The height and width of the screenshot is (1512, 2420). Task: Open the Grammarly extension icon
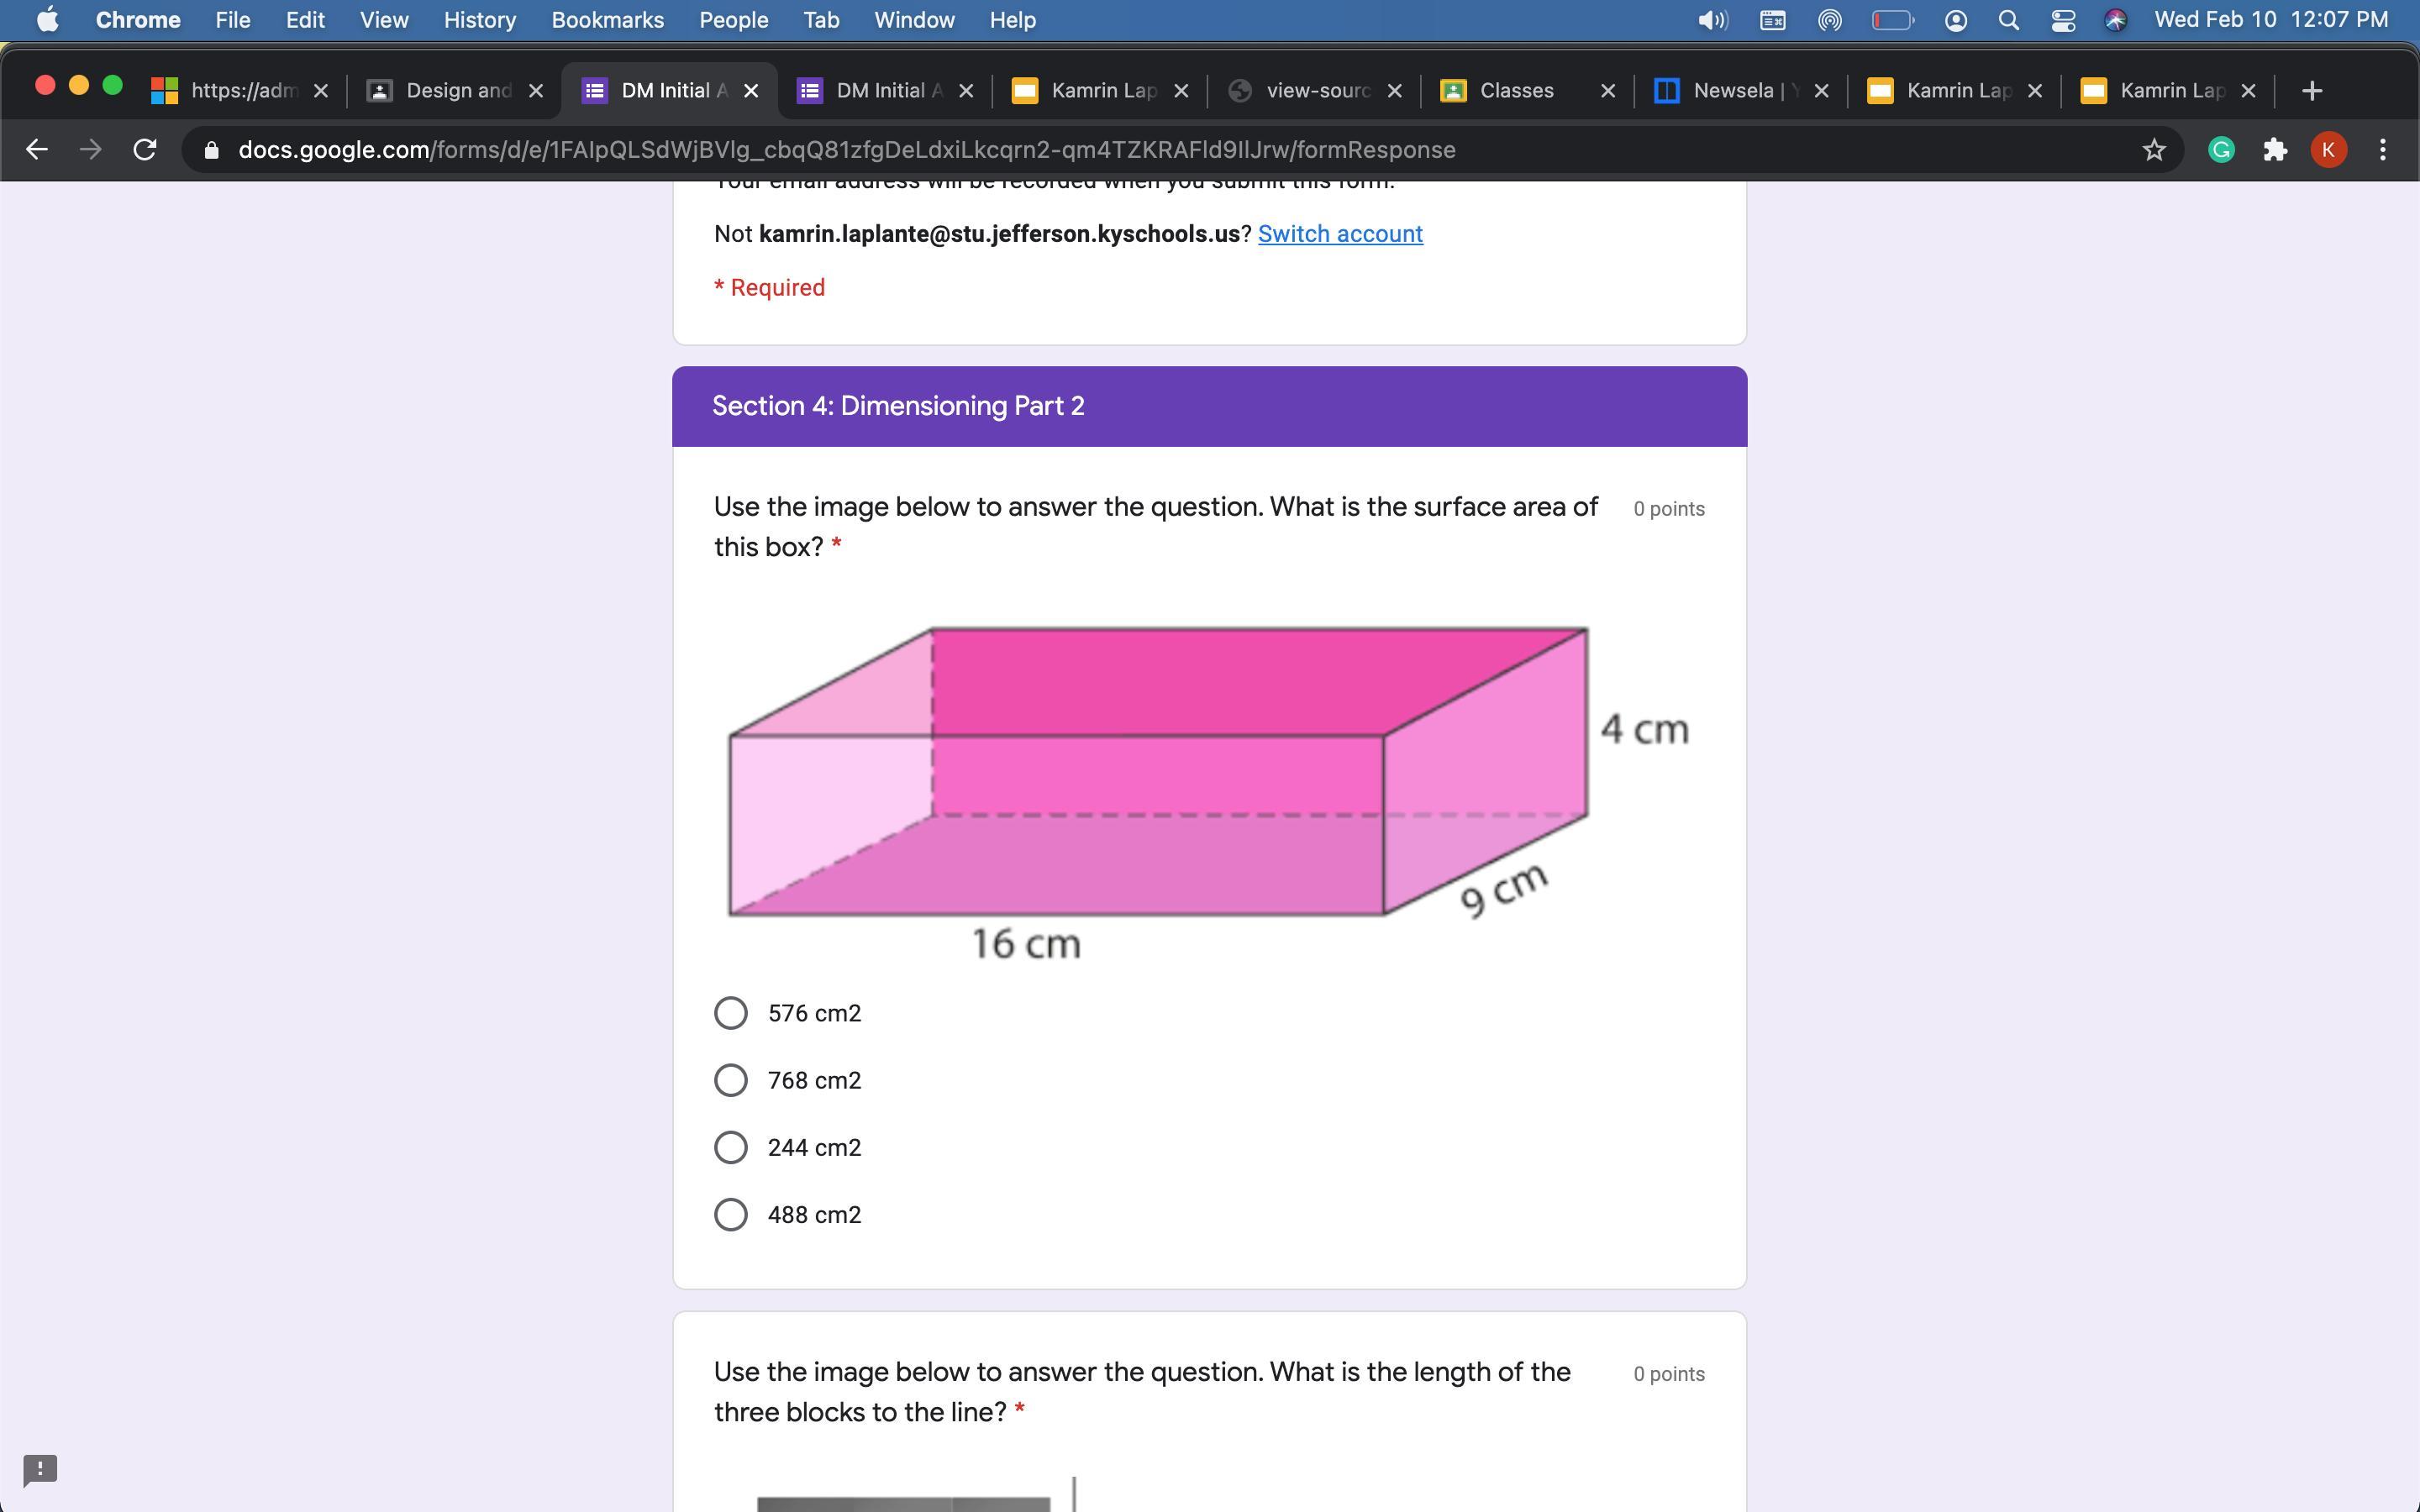[x=2221, y=150]
